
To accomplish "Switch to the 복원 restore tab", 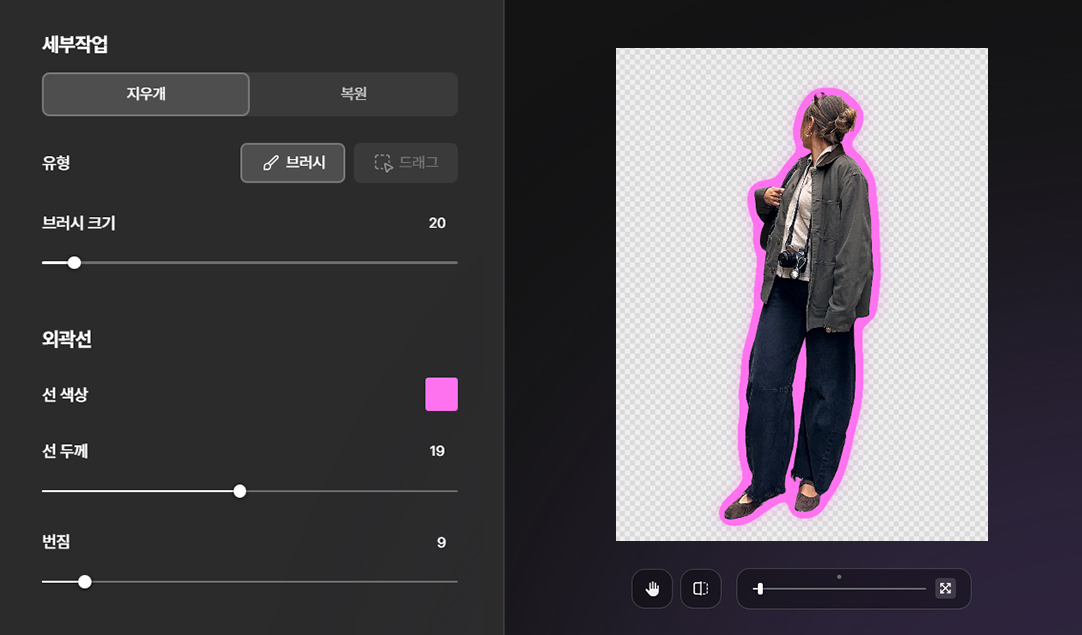I will pos(353,94).
